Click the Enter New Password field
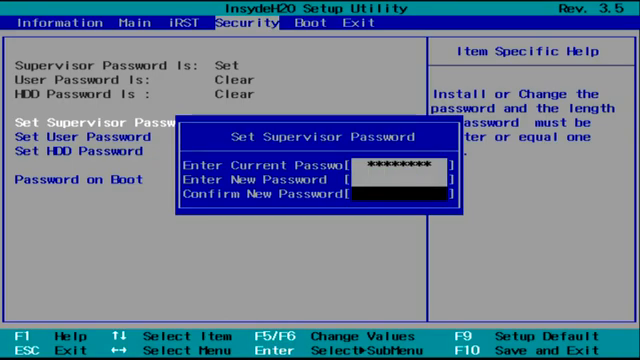640x360 pixels. tap(399, 179)
